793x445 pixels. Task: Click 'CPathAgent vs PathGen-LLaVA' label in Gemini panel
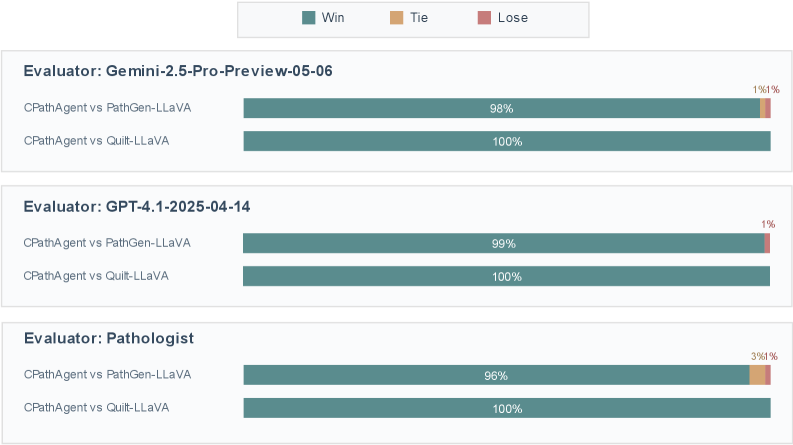pyautogui.click(x=107, y=108)
